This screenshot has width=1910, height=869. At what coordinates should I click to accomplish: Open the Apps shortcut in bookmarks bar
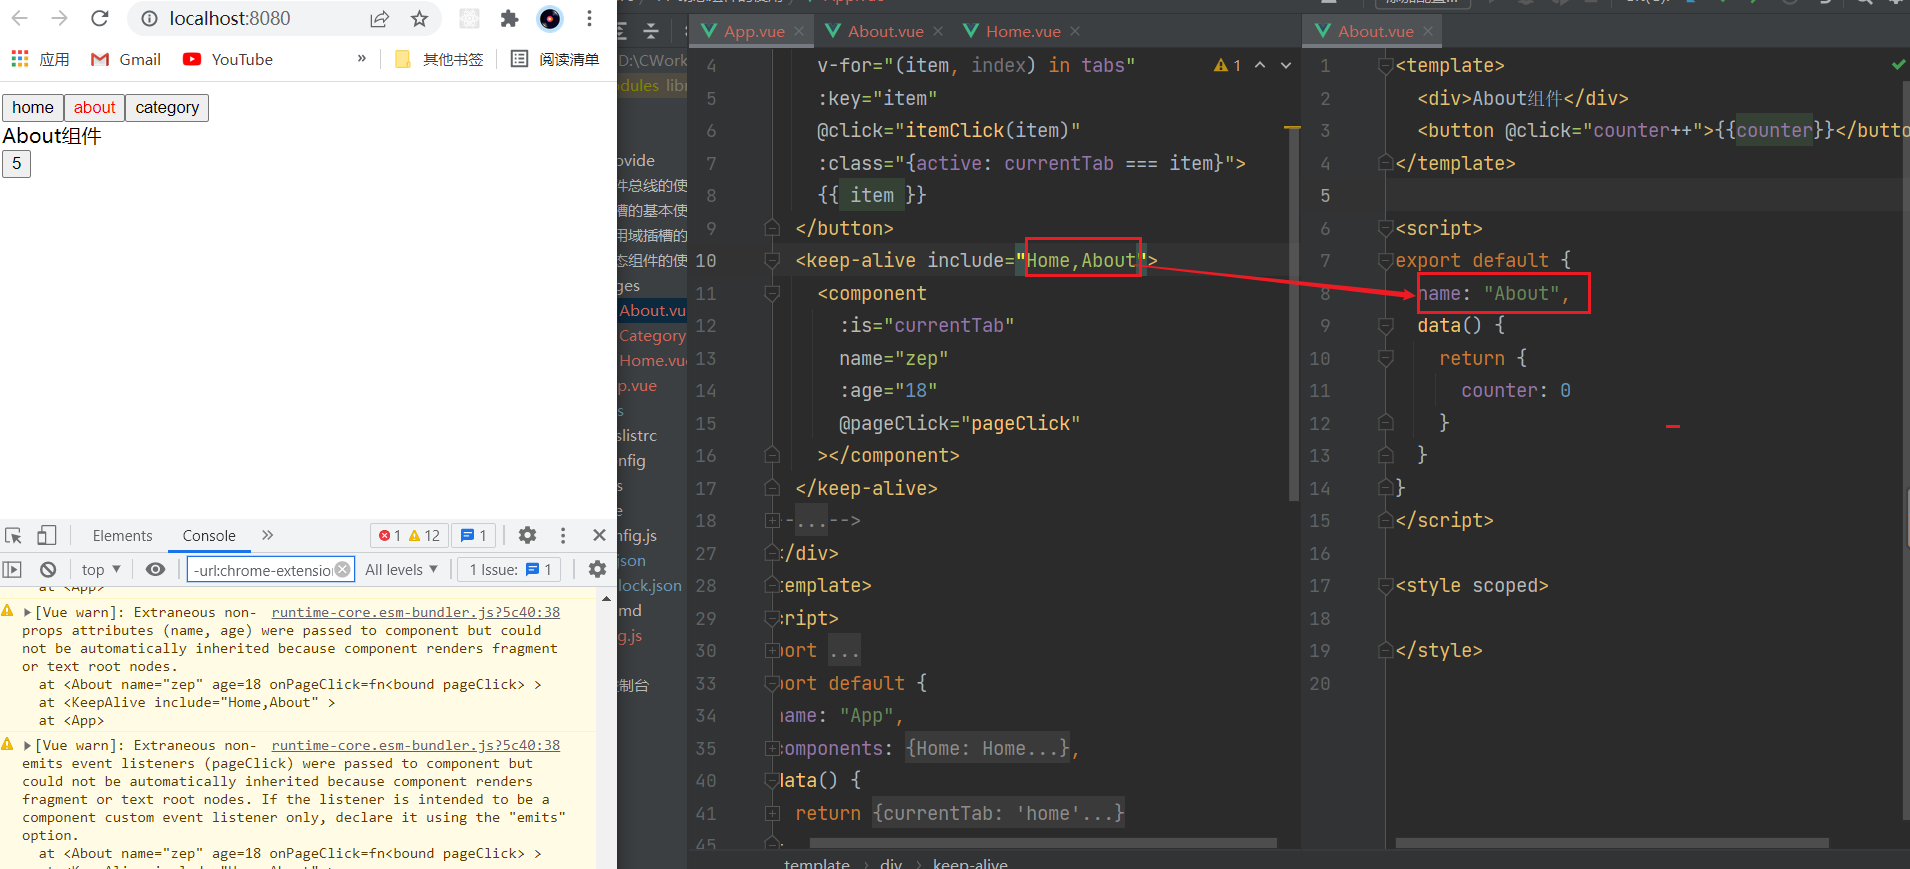point(40,59)
